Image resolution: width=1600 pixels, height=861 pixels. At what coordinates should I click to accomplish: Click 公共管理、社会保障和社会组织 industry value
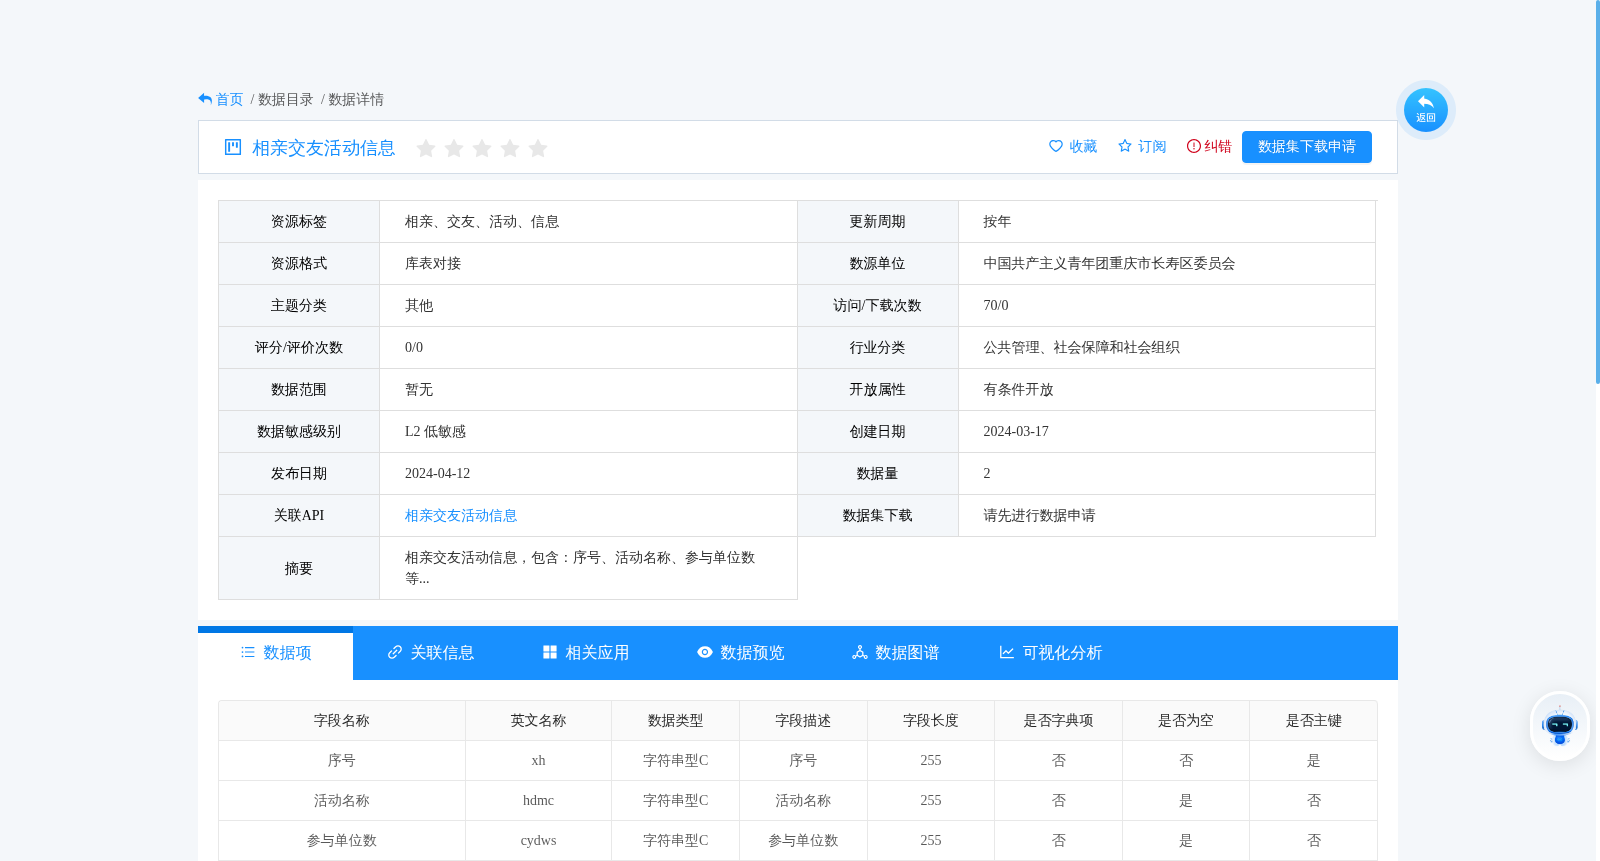(1081, 347)
